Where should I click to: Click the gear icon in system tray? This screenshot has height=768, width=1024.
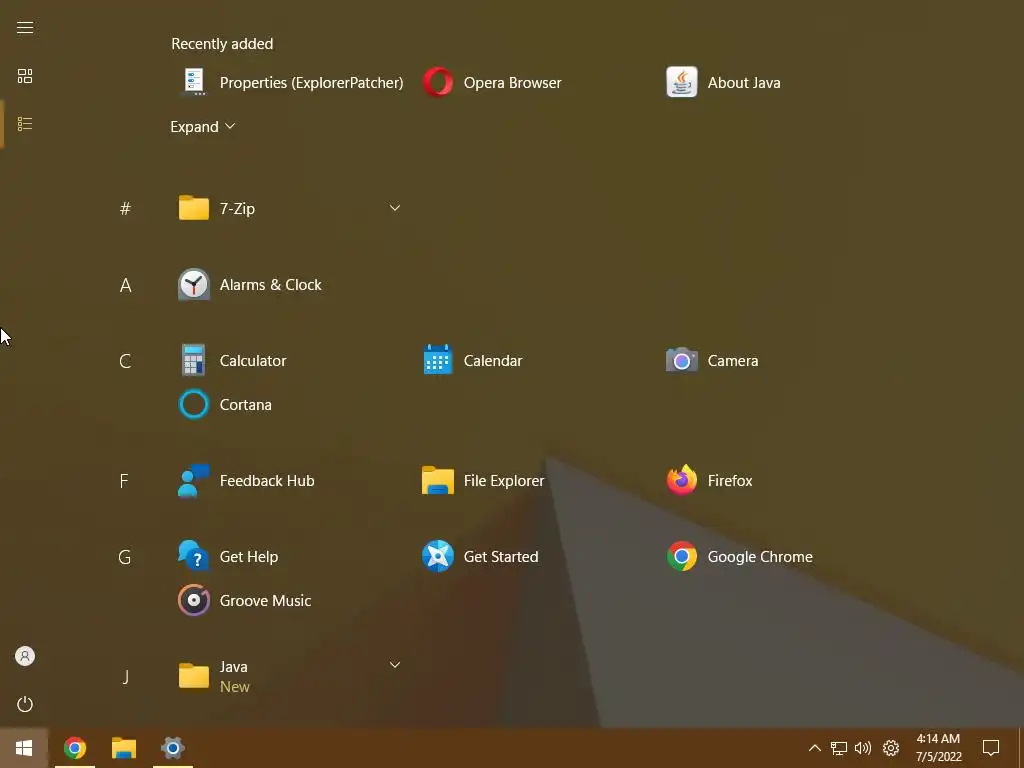pyautogui.click(x=891, y=748)
